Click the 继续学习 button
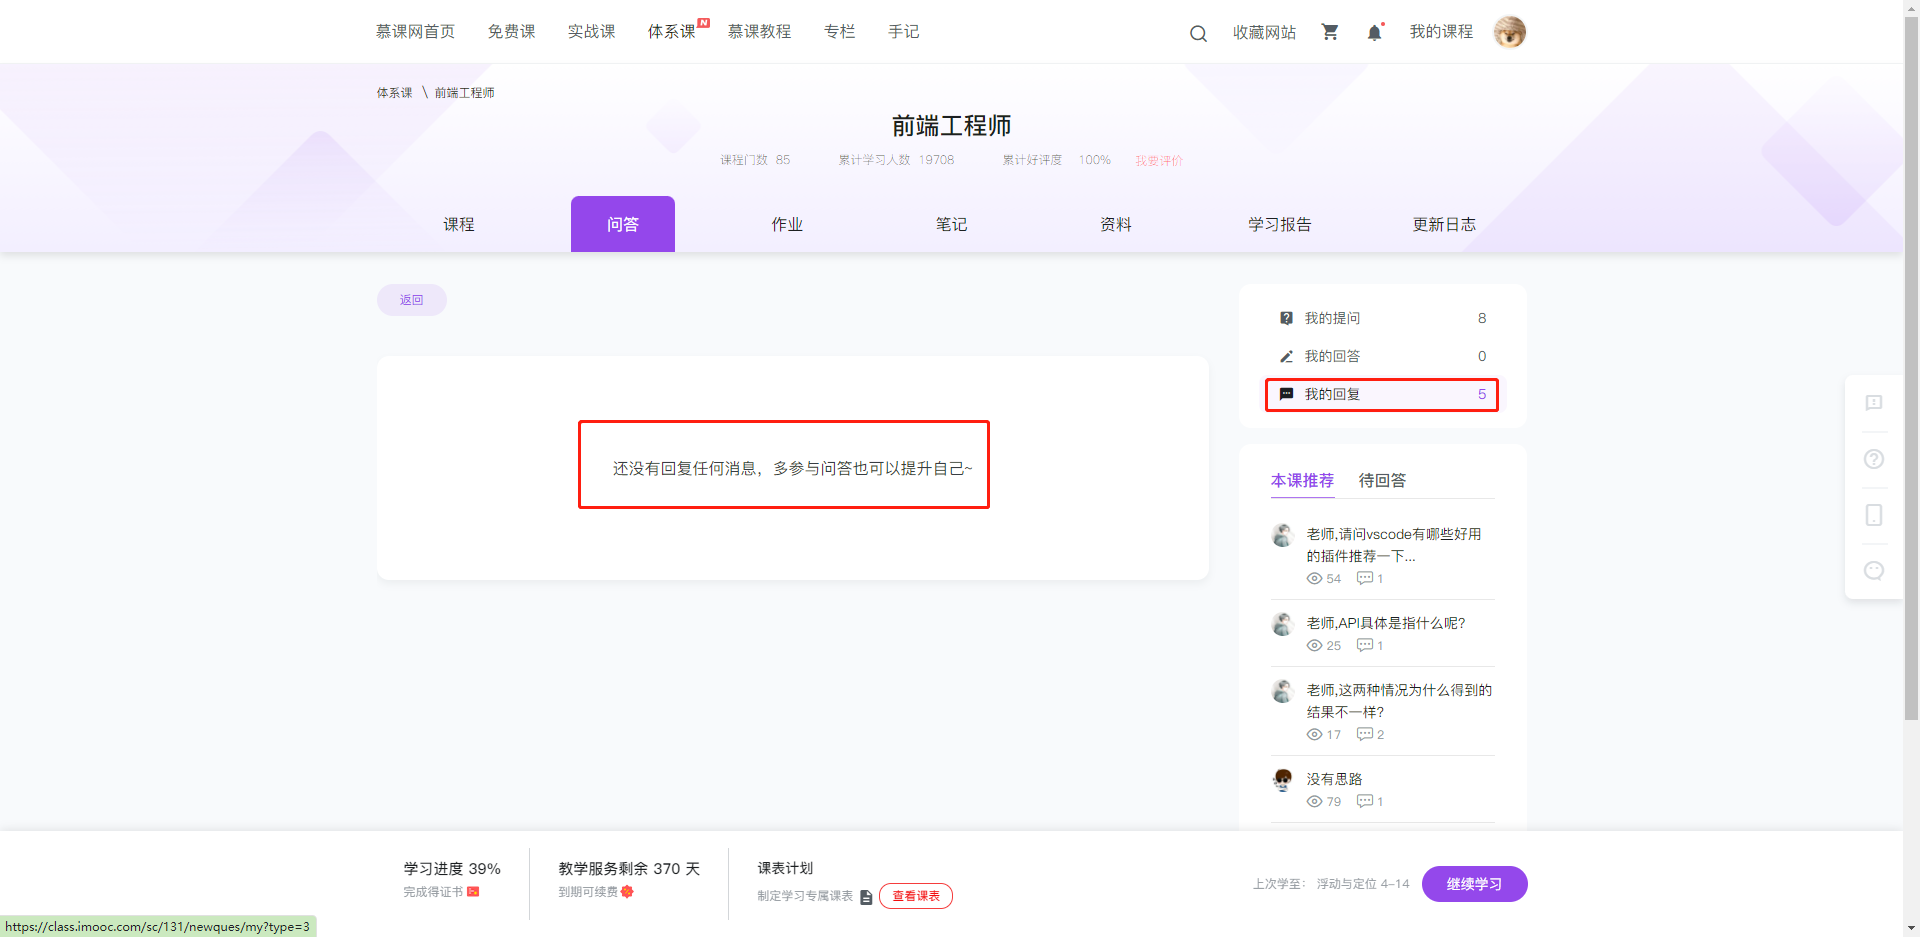The image size is (1920, 937). (1474, 884)
